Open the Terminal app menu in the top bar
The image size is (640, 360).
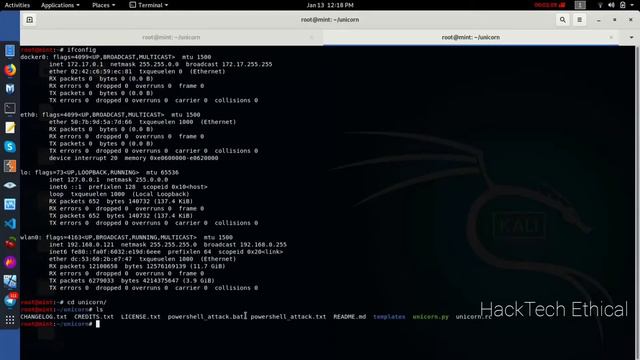click(x=149, y=5)
